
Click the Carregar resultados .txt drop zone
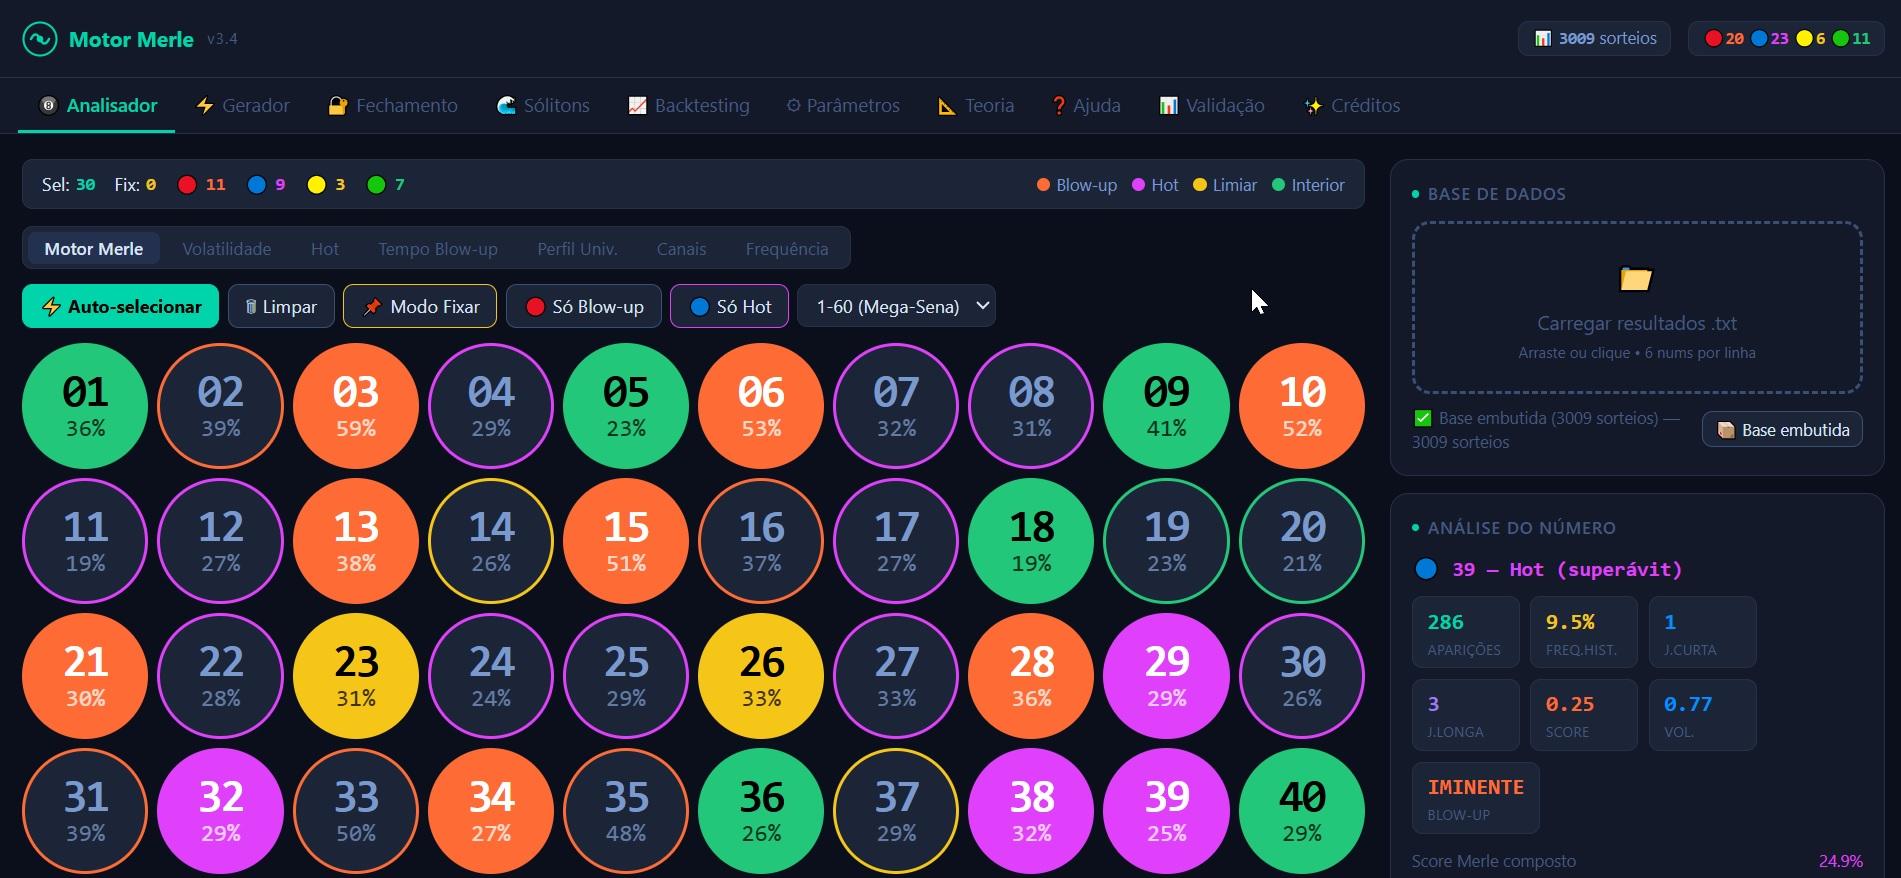(x=1637, y=308)
